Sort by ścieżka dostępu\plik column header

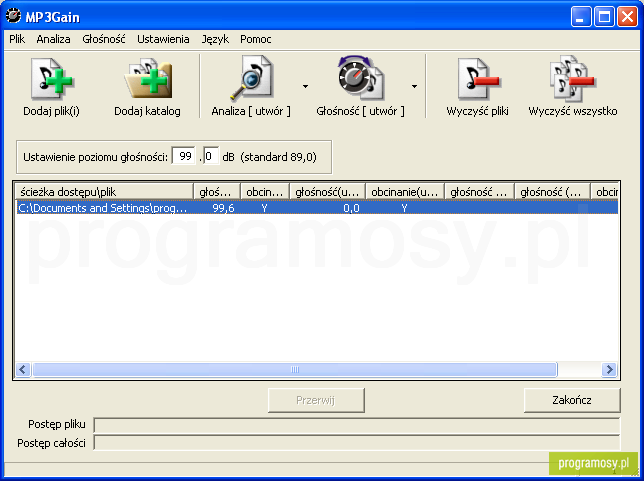point(104,192)
